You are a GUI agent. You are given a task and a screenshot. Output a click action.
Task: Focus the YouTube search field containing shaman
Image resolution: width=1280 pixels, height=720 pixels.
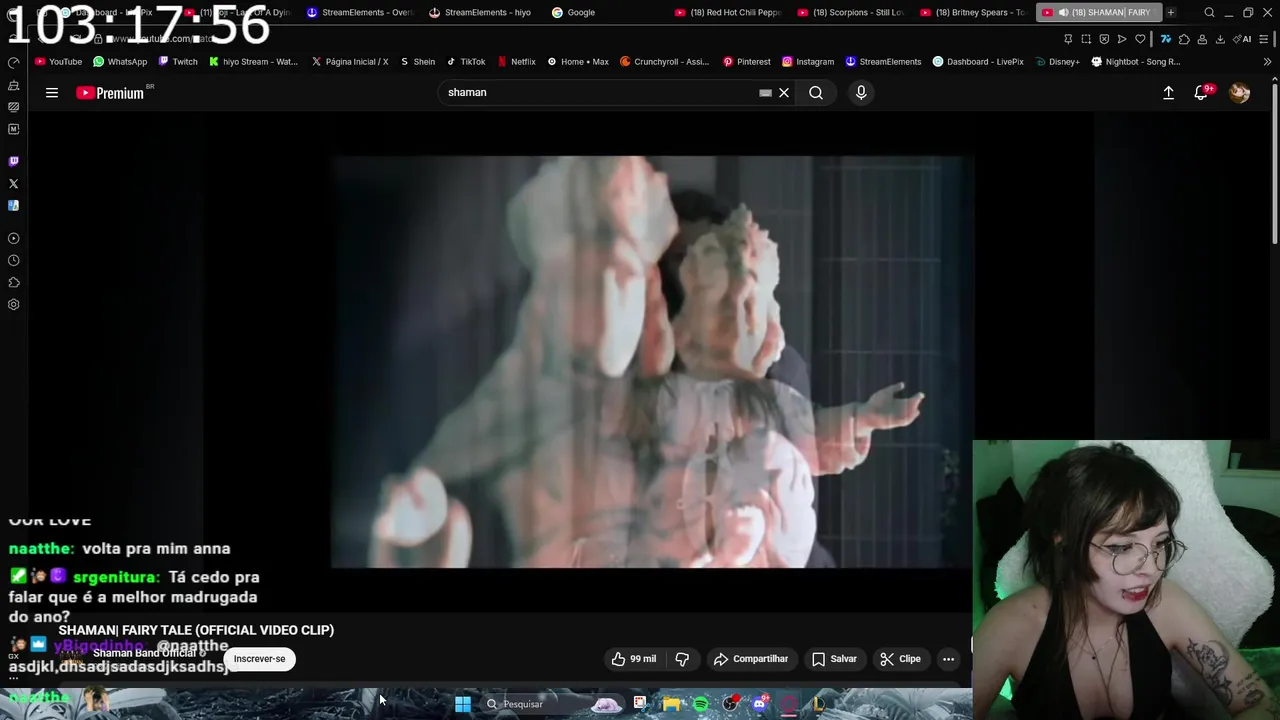(x=600, y=93)
